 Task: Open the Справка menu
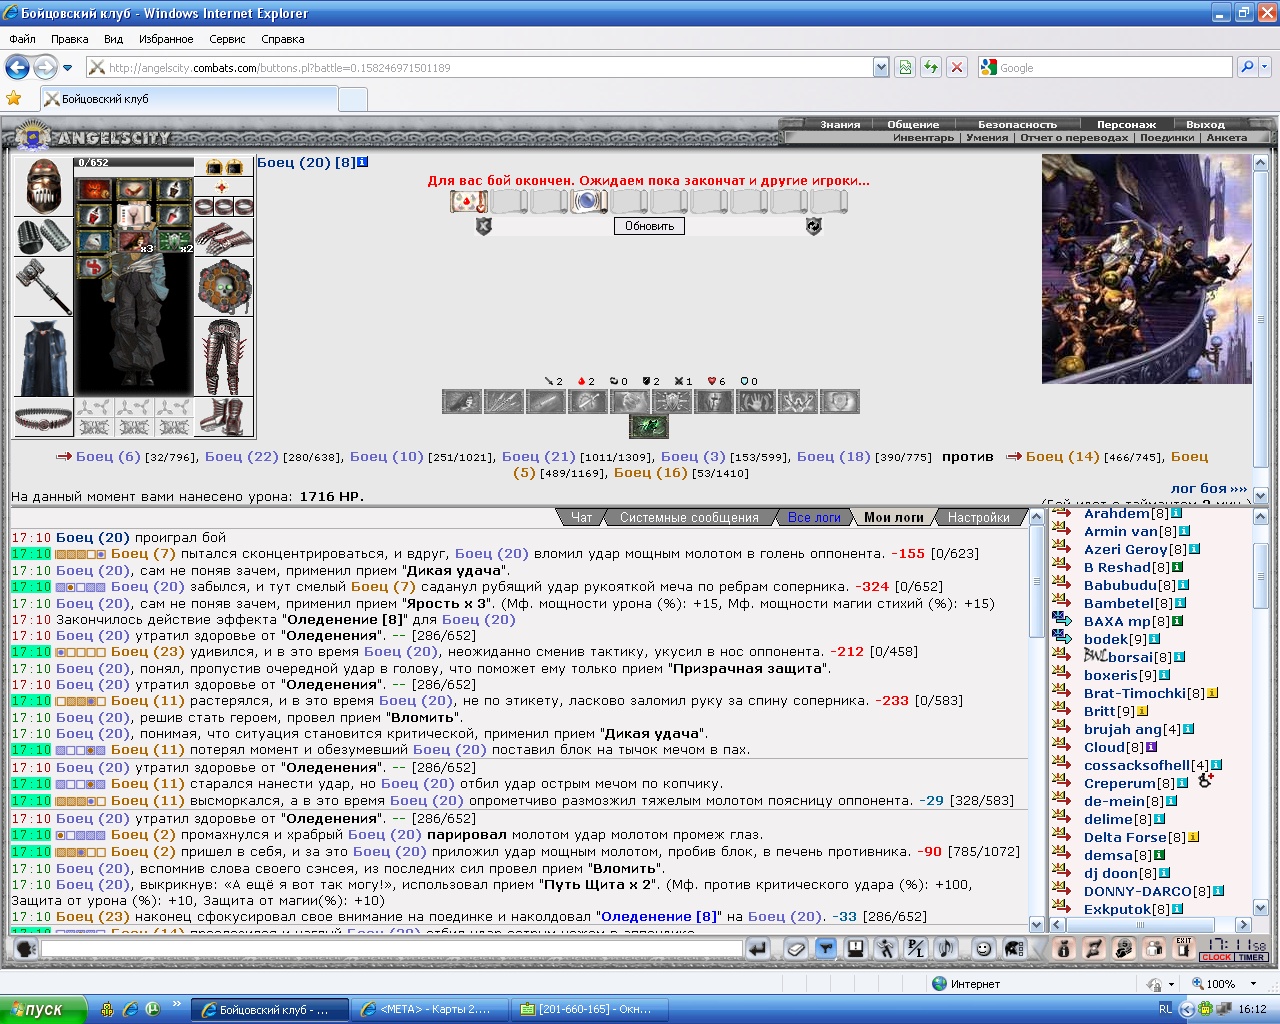point(283,39)
